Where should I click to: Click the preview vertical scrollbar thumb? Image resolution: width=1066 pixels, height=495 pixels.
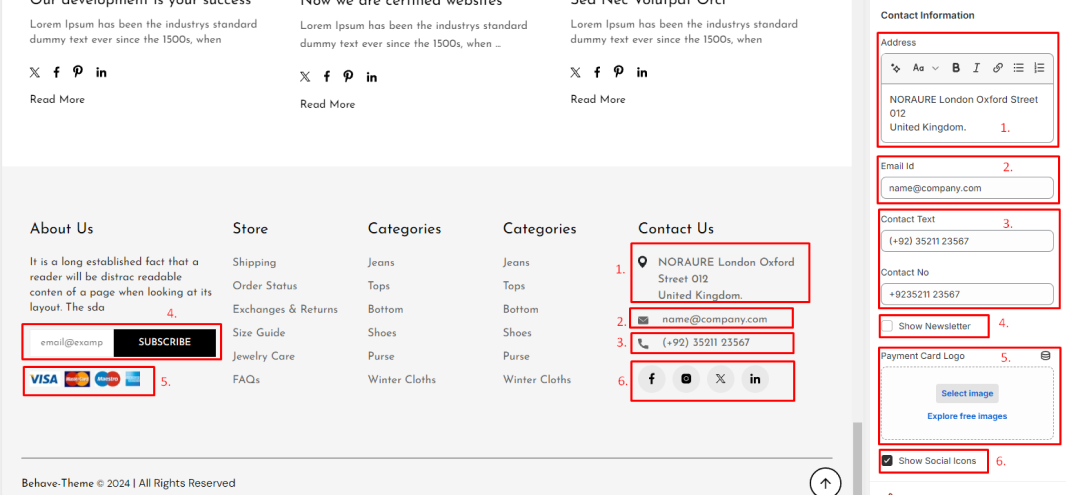857,458
